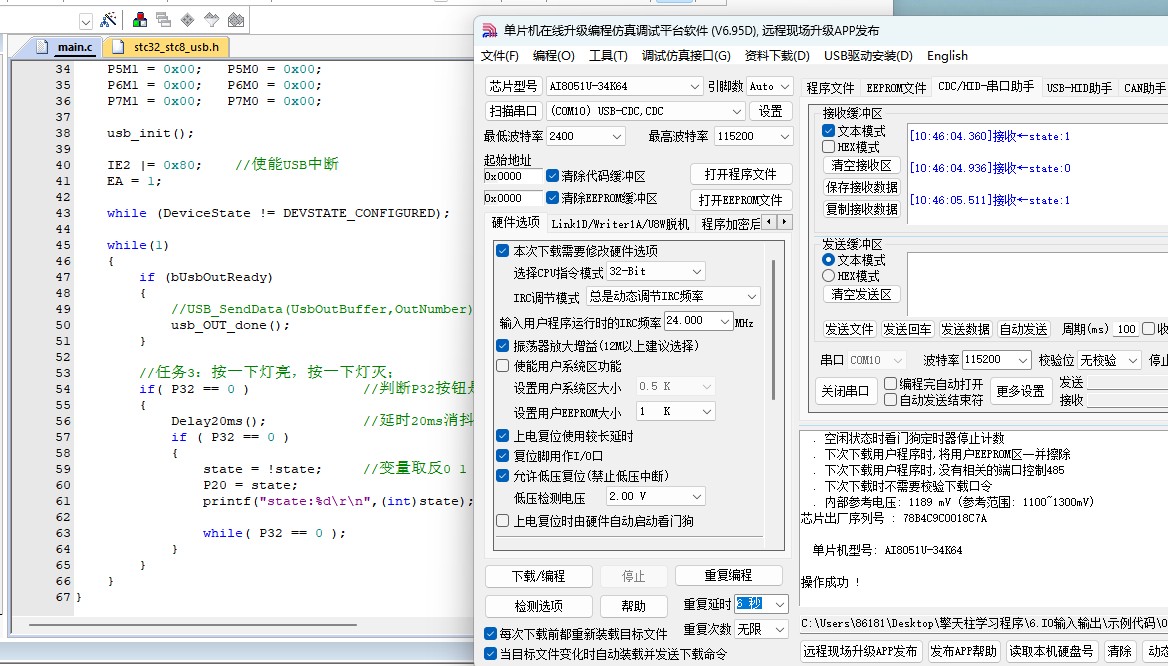This screenshot has height=666, width=1168.
Task: Open the target selection dropdown in Keil toolbar
Action: pyautogui.click(x=86, y=22)
